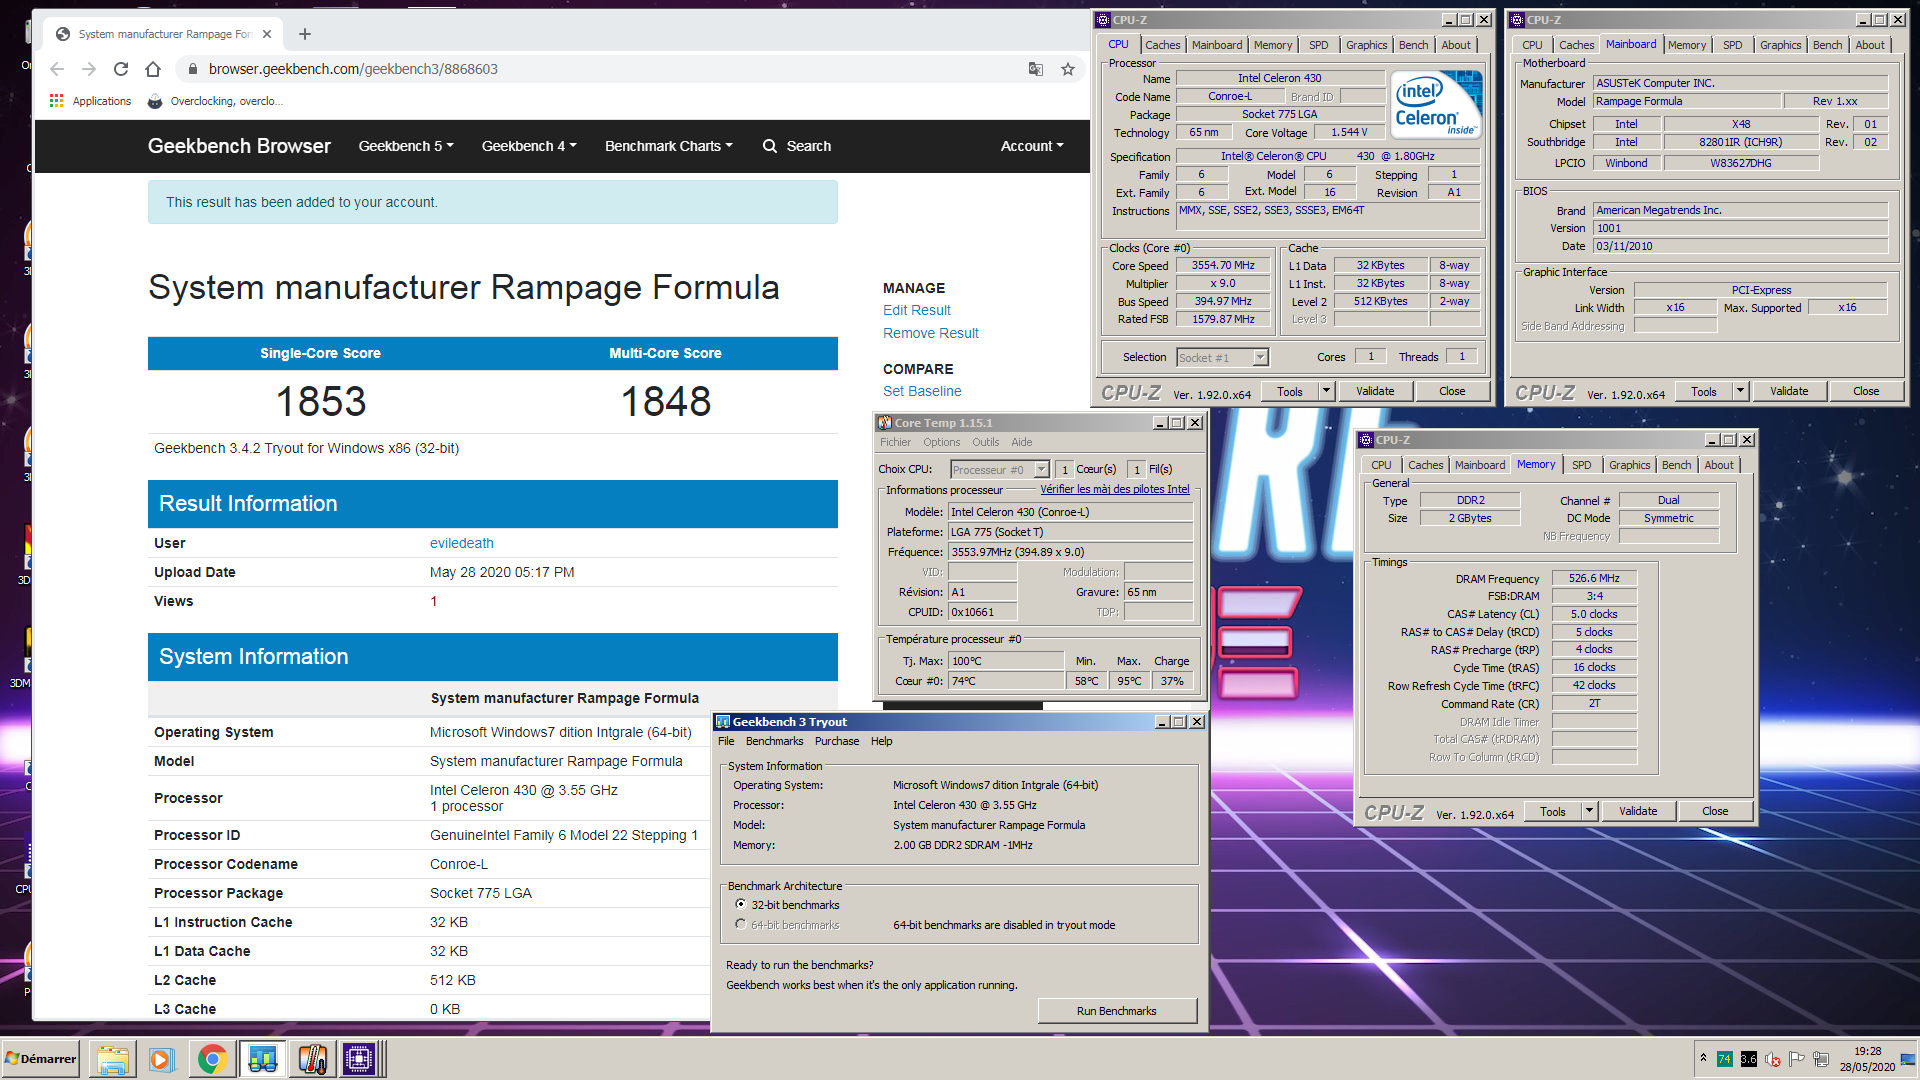Click the tray clock showing 19:28

[1867, 1059]
